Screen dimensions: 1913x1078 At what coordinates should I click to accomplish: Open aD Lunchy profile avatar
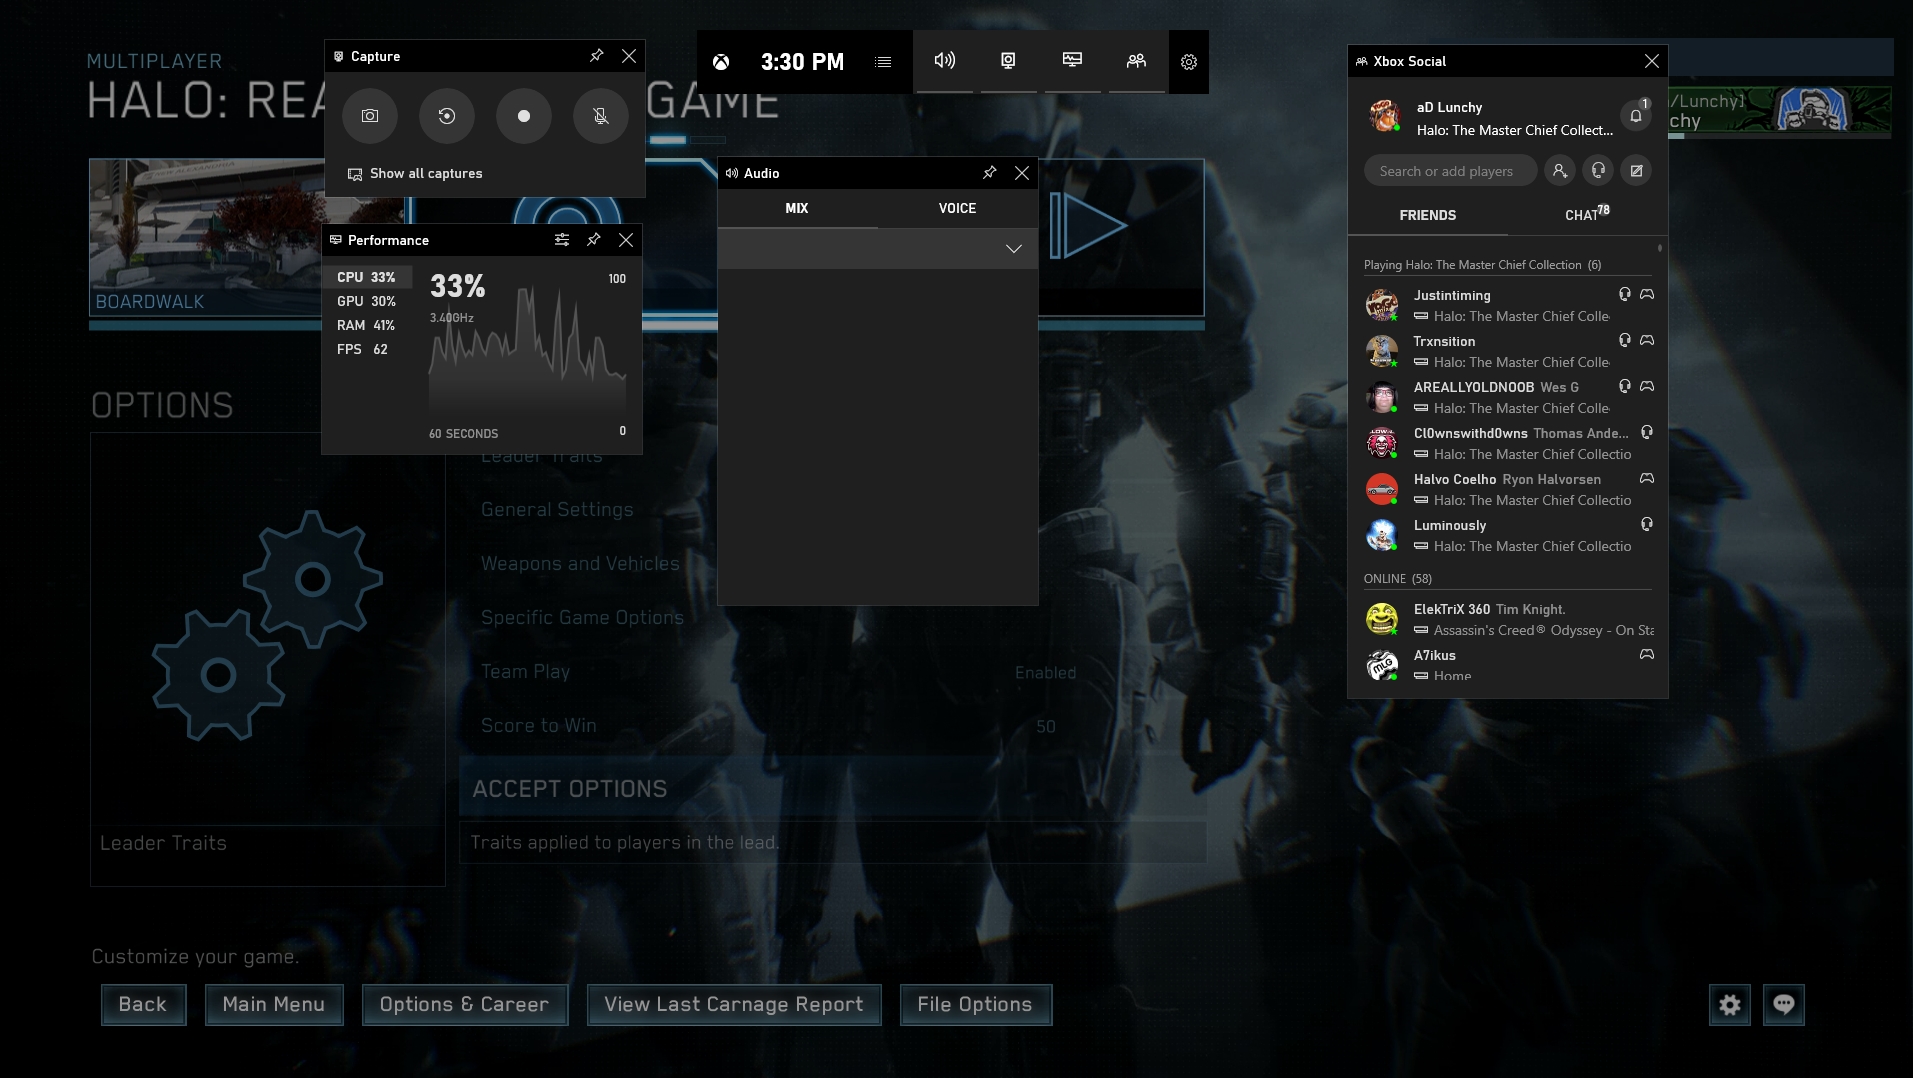point(1384,116)
